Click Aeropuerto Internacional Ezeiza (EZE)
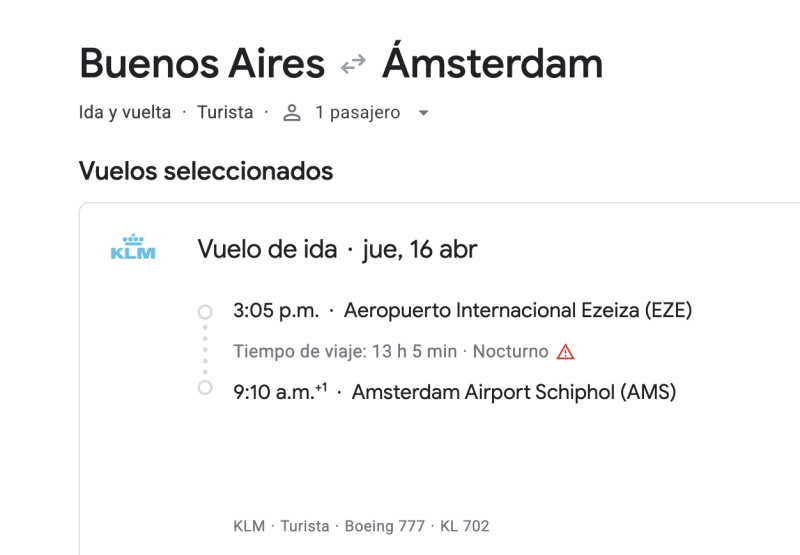This screenshot has height=555, width=800. point(518,311)
